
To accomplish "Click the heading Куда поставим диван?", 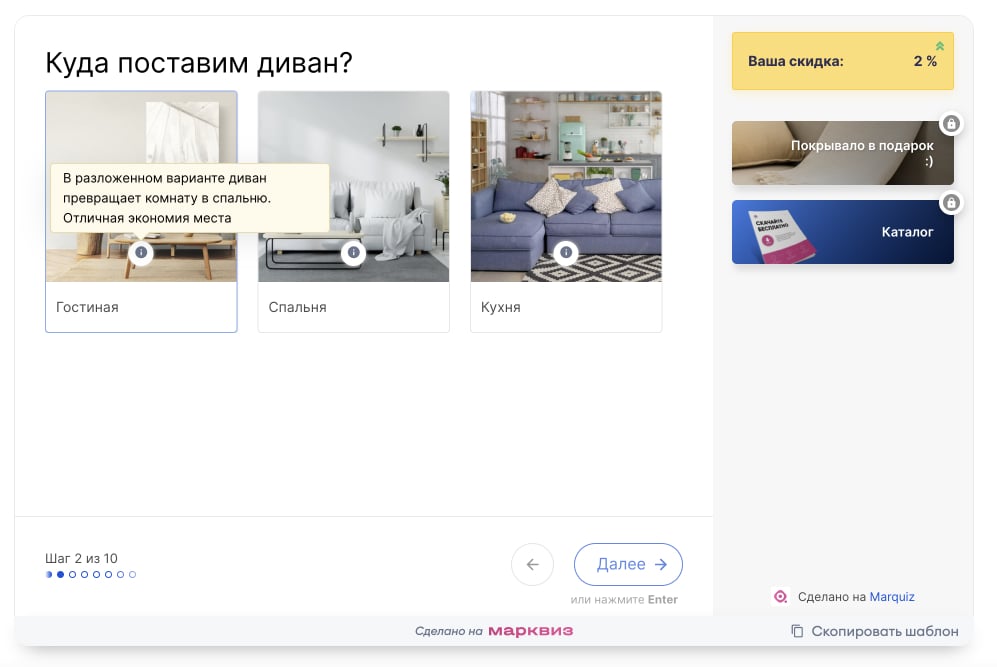I will (198, 63).
